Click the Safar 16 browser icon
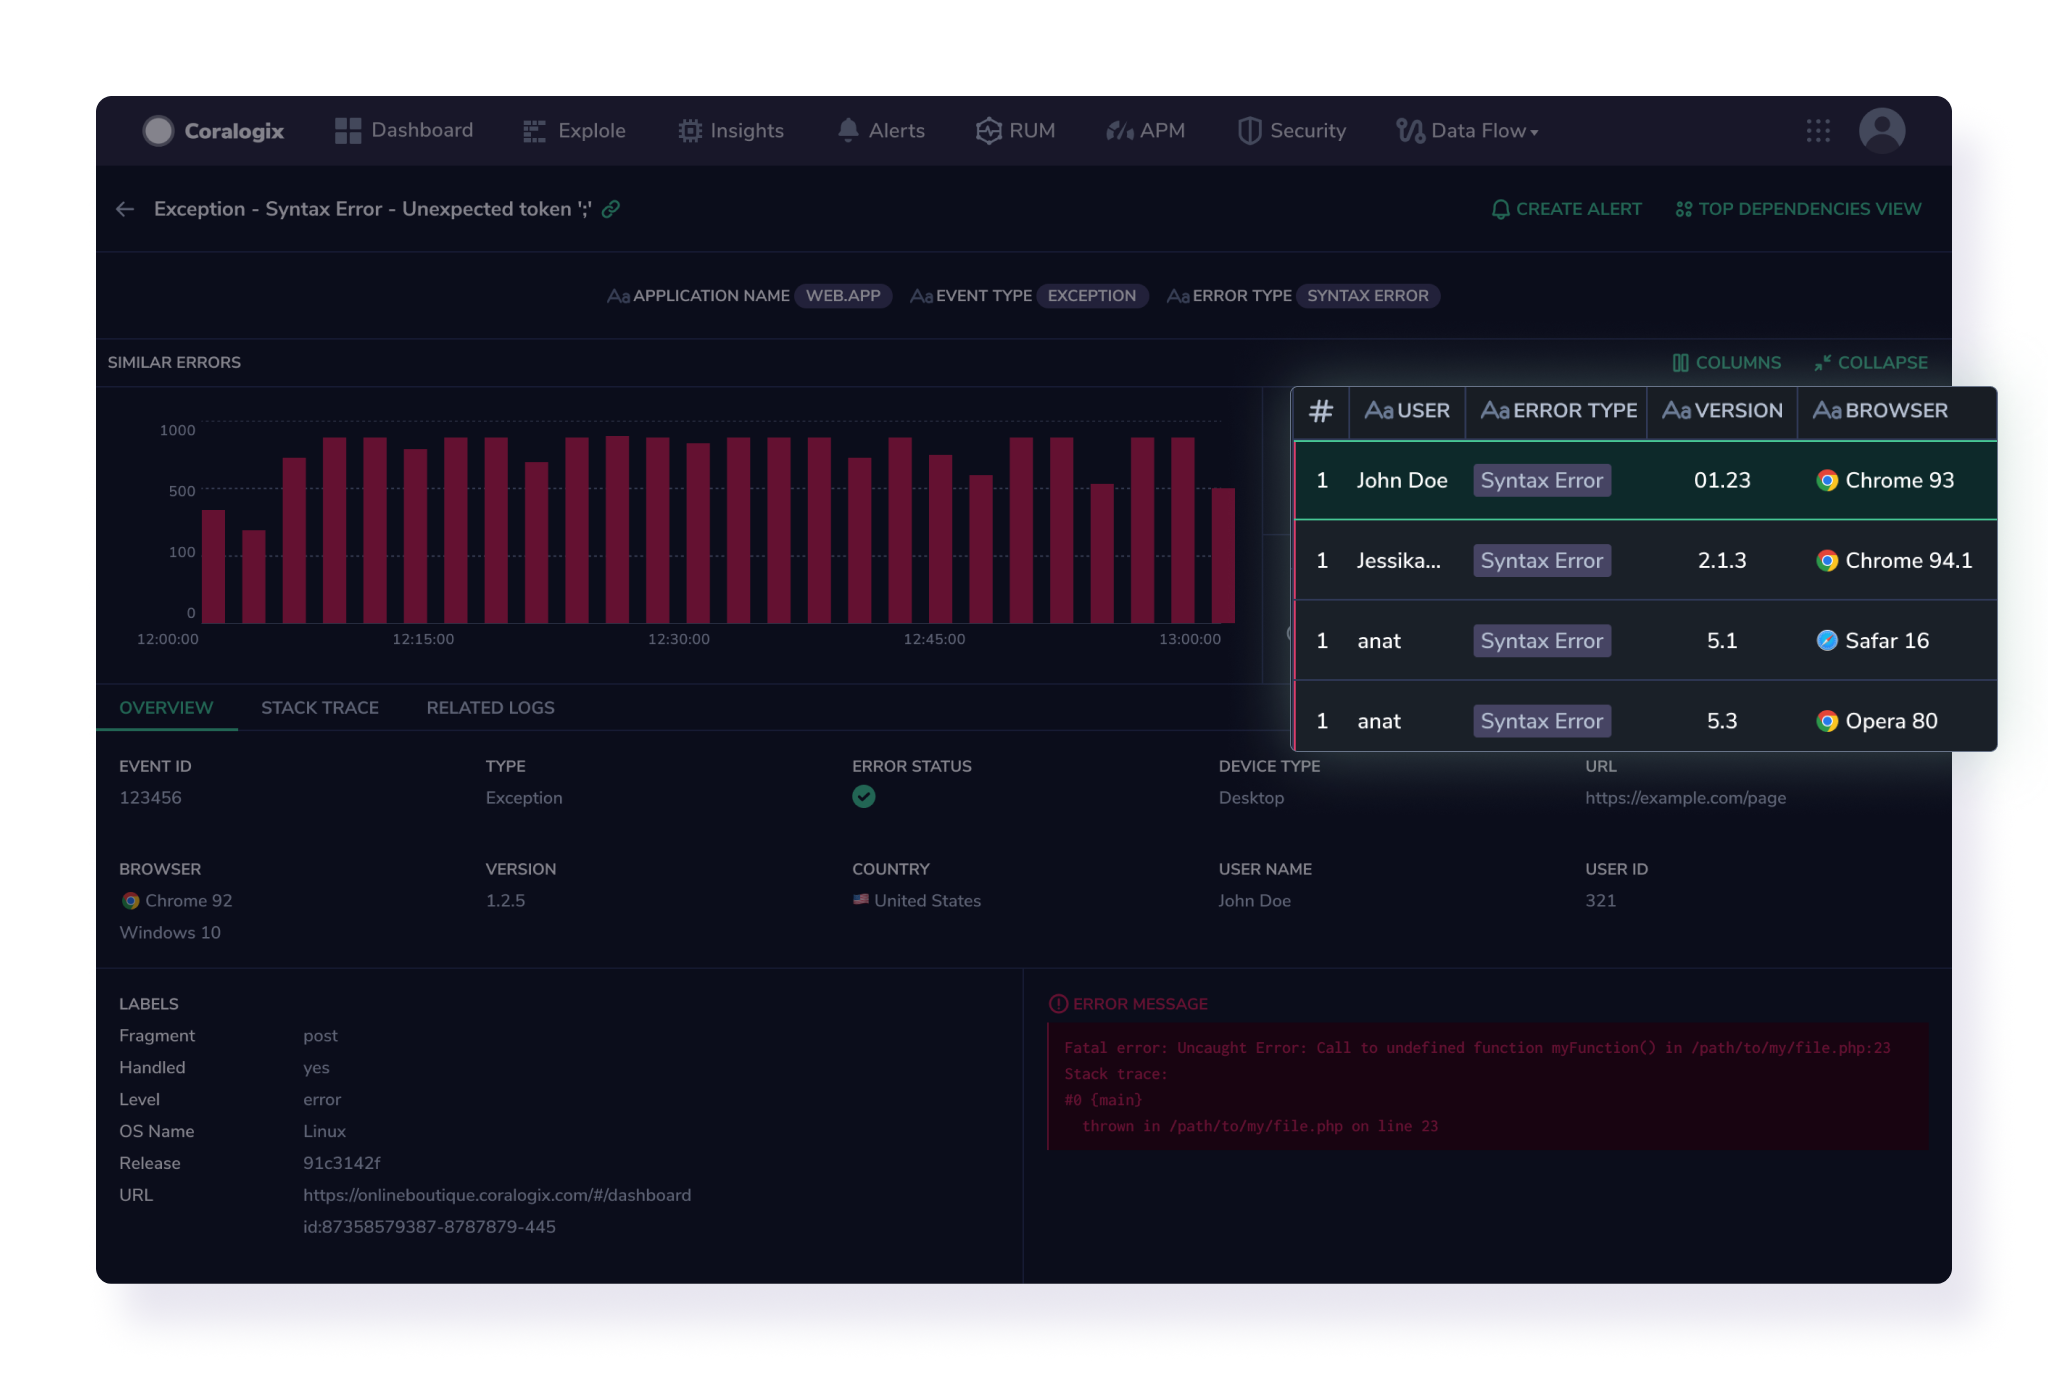 (x=1827, y=641)
